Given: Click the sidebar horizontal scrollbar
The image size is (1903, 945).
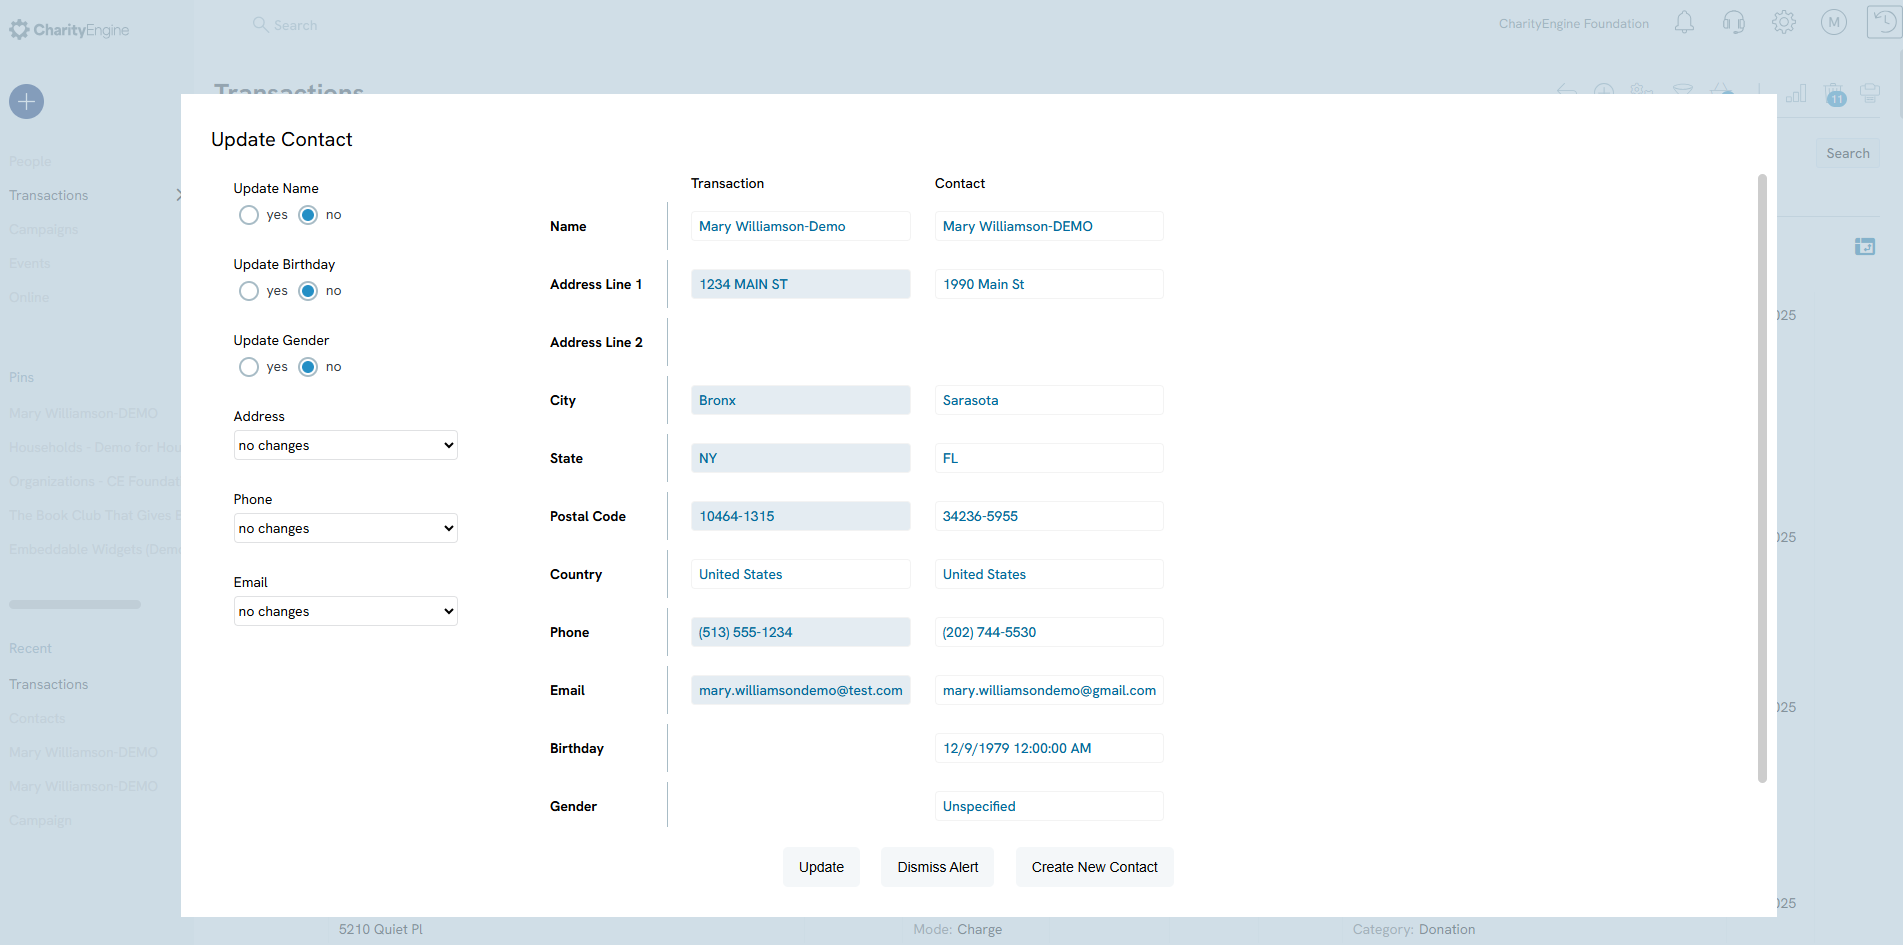Looking at the screenshot, I should (x=75, y=604).
